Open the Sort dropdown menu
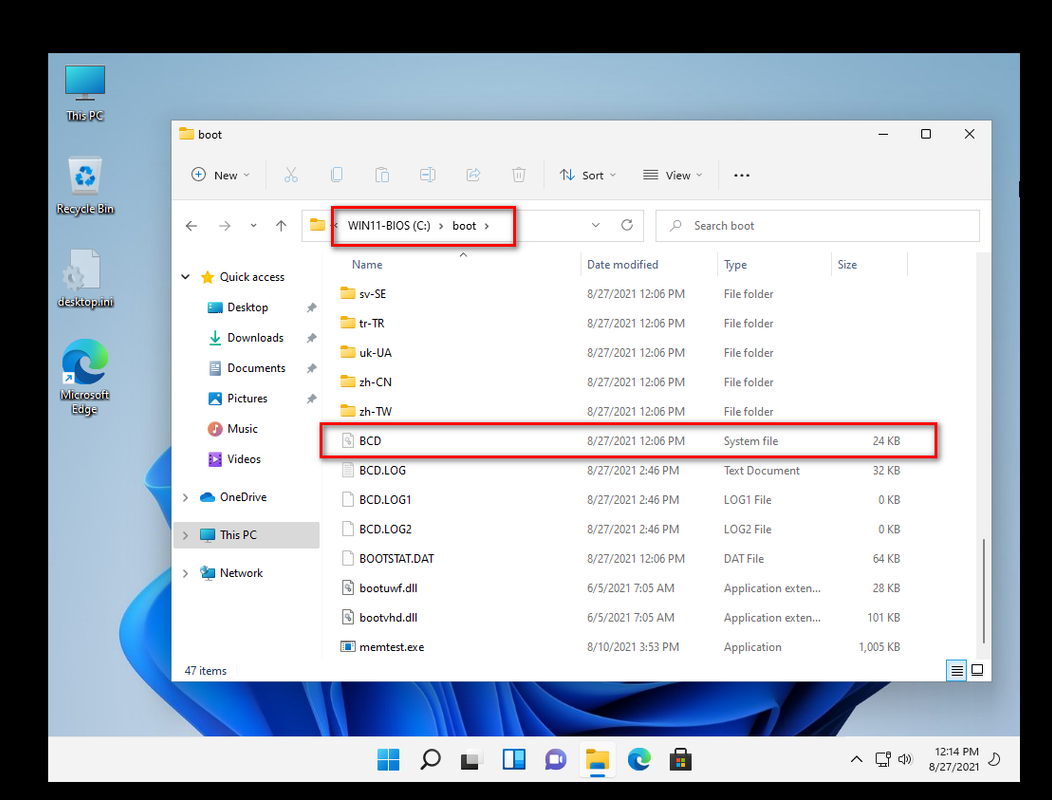1052x800 pixels. 588,175
